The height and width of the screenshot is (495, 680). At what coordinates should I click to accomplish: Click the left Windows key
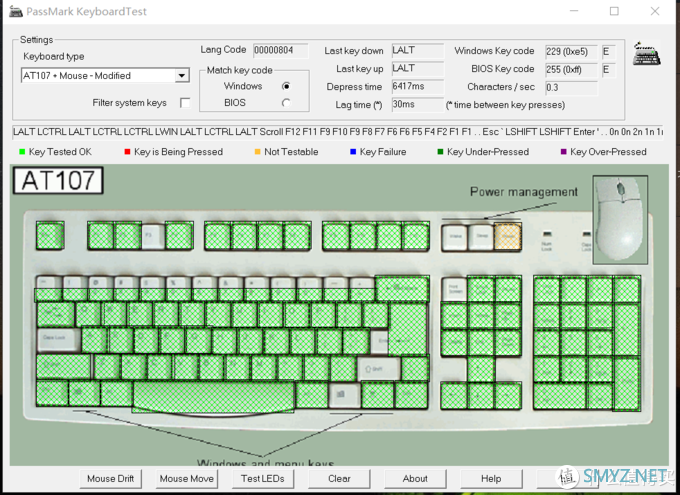tap(85, 393)
